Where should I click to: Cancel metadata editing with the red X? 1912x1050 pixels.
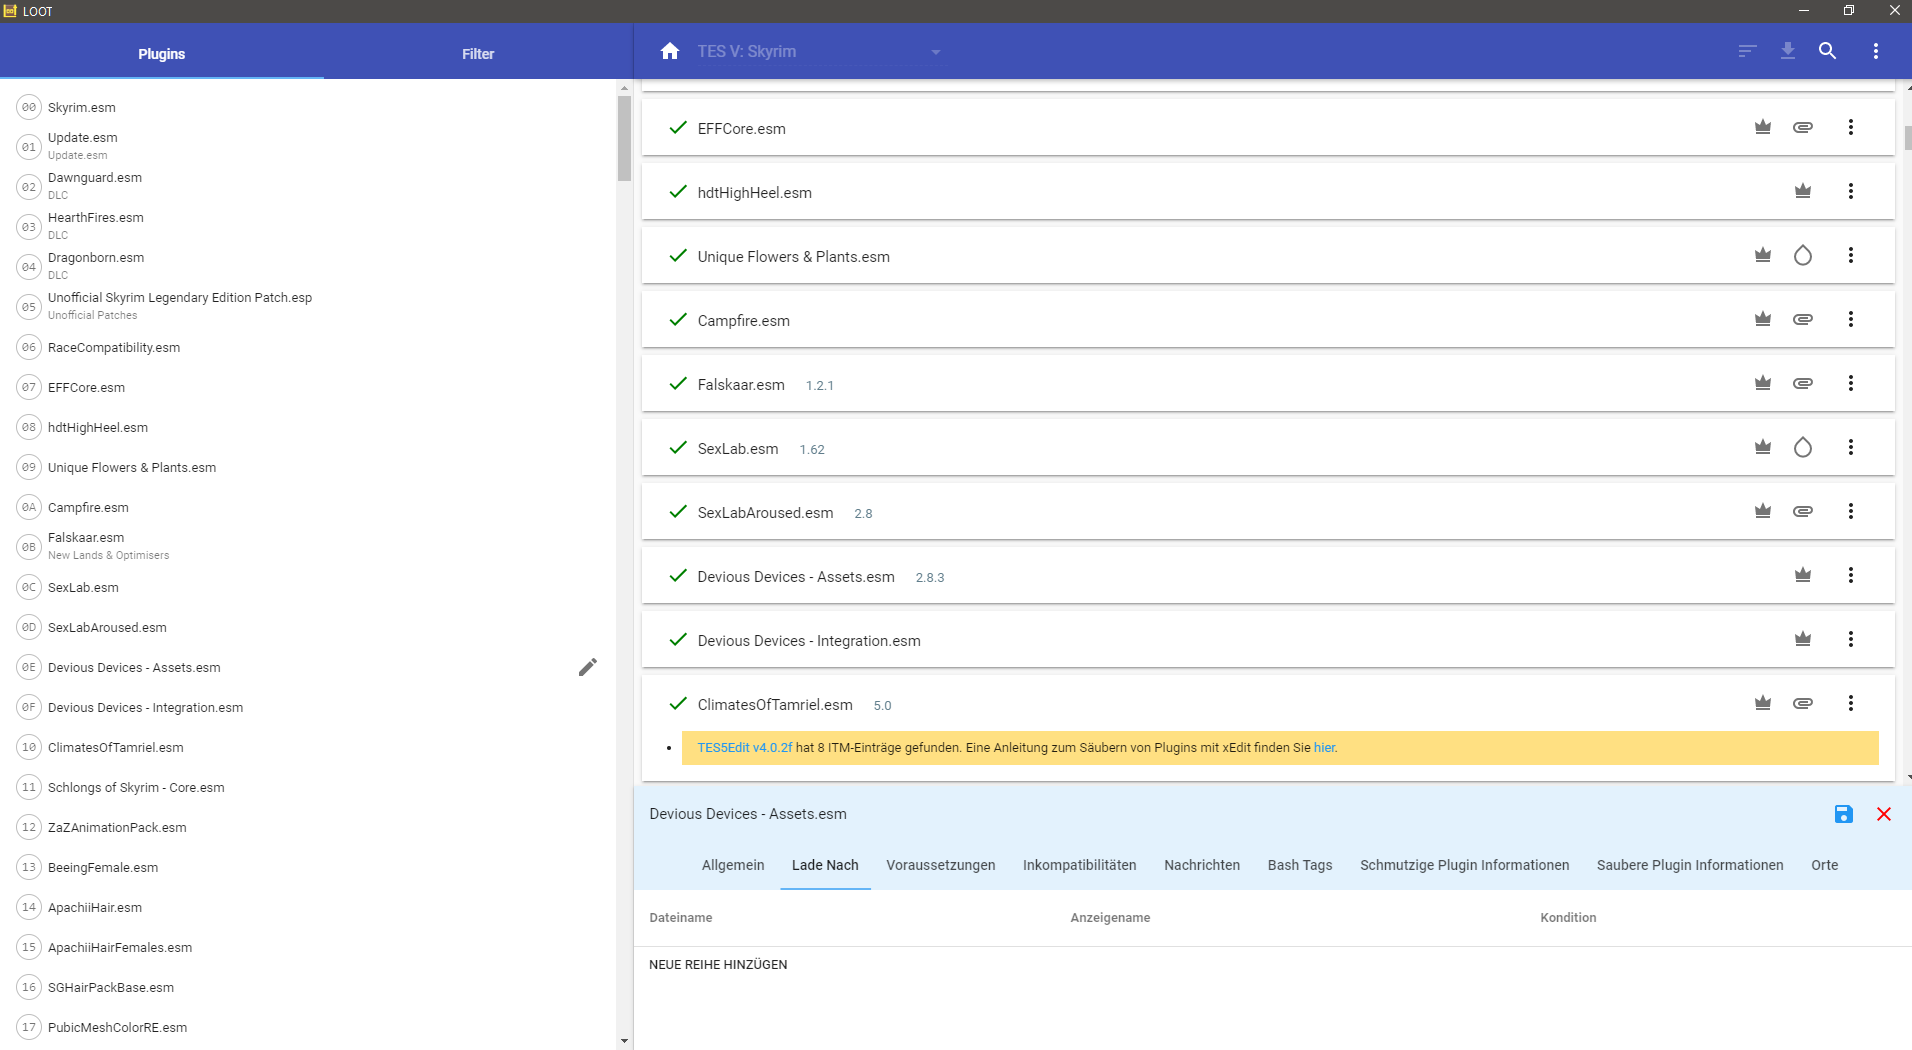1884,814
